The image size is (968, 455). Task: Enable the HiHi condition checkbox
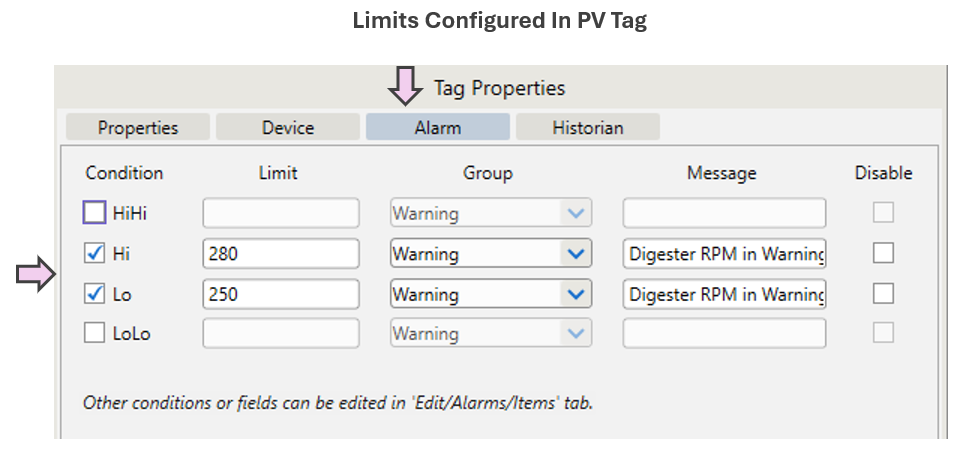94,213
